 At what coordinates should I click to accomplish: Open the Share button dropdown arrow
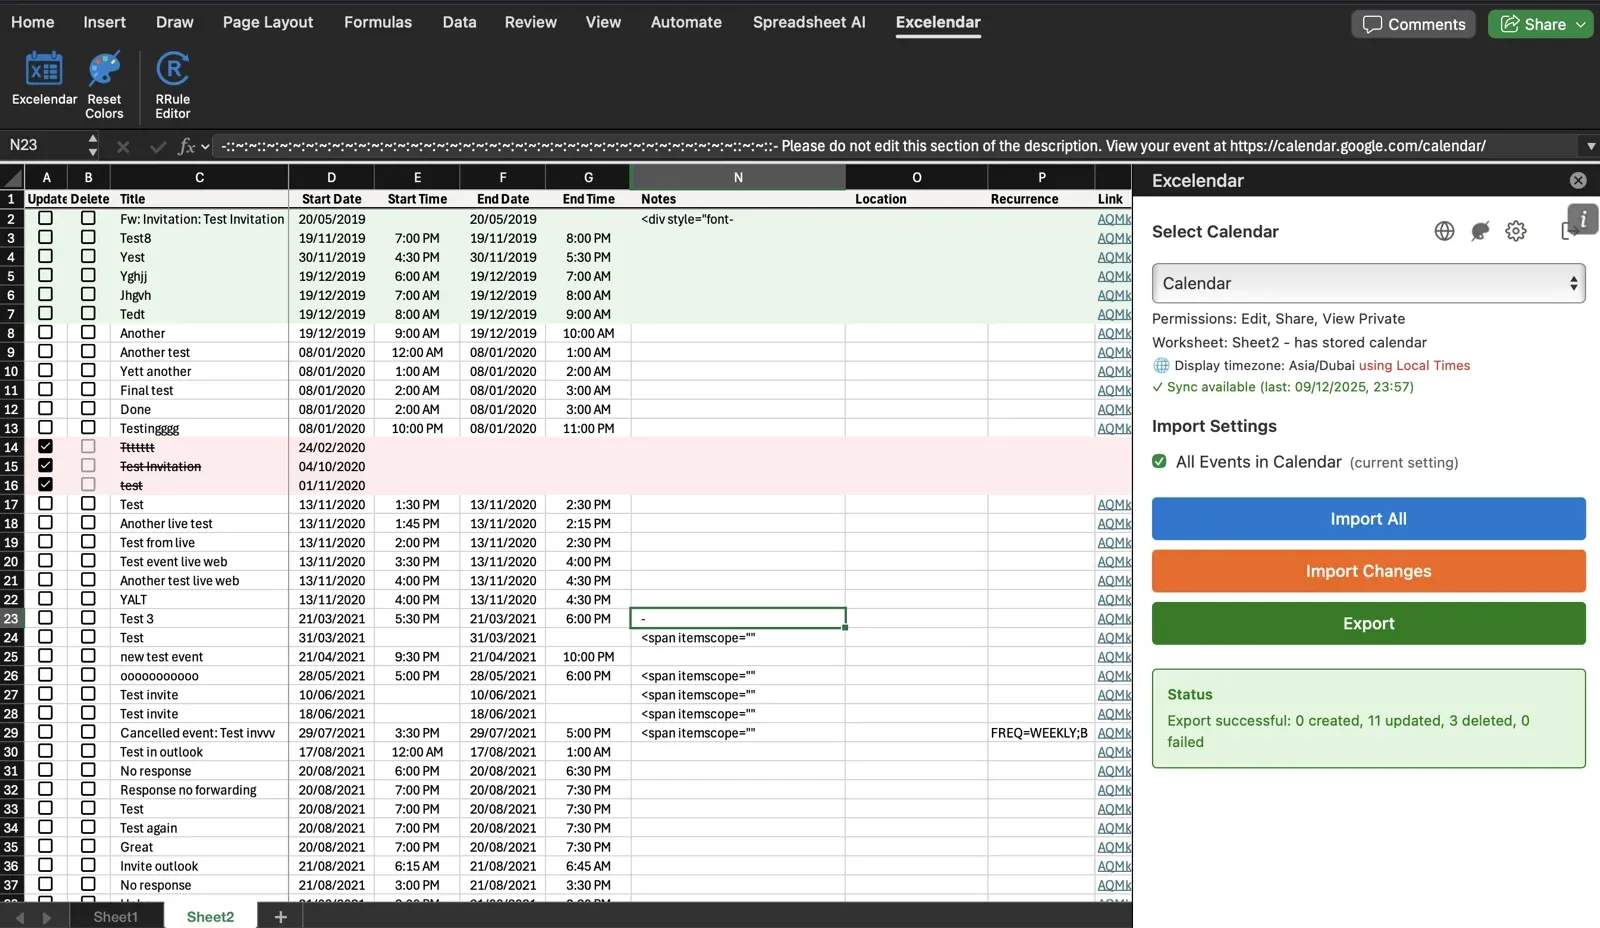coord(1581,24)
